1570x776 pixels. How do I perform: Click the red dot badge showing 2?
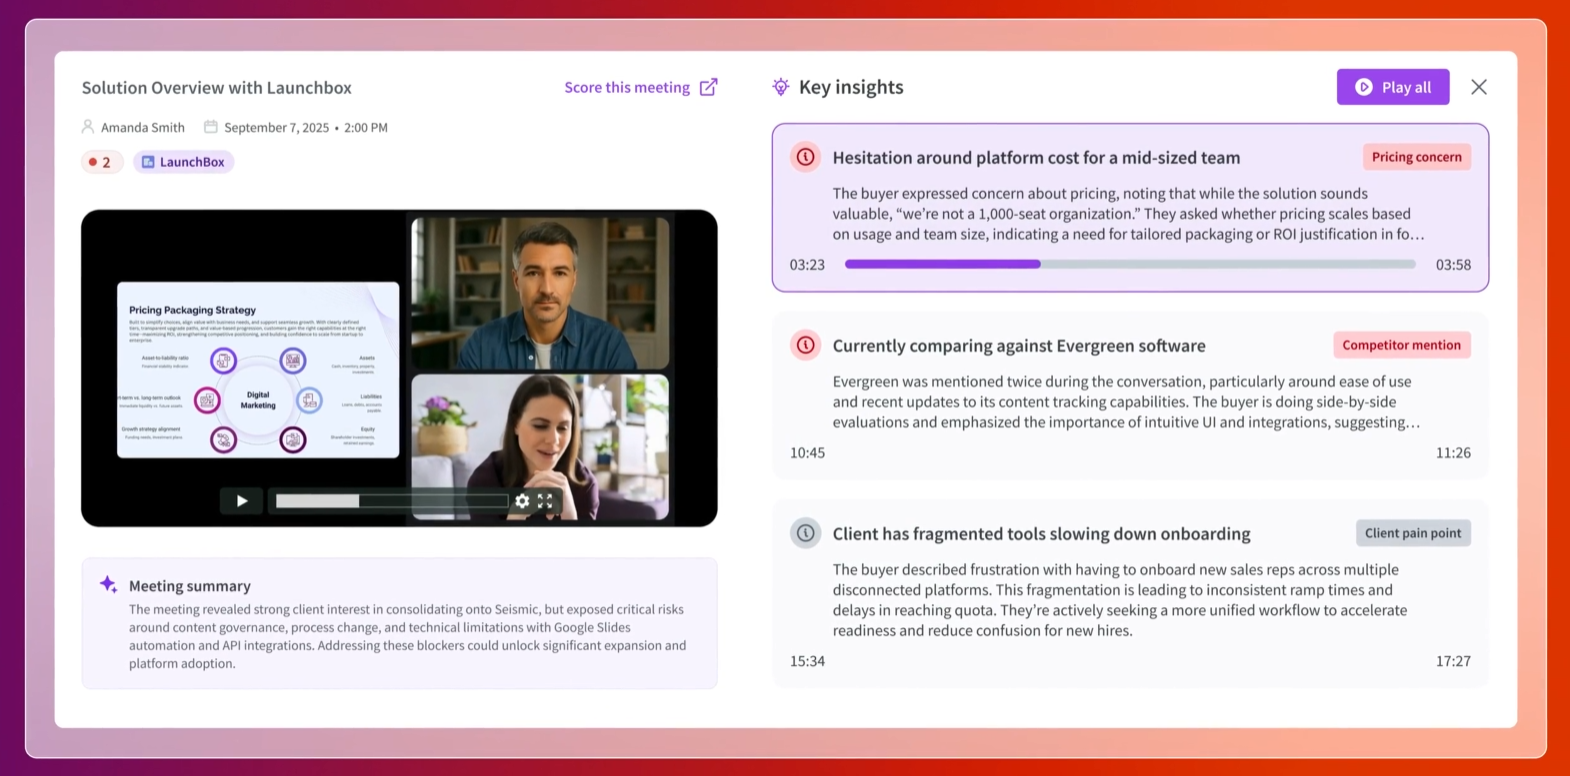point(101,162)
